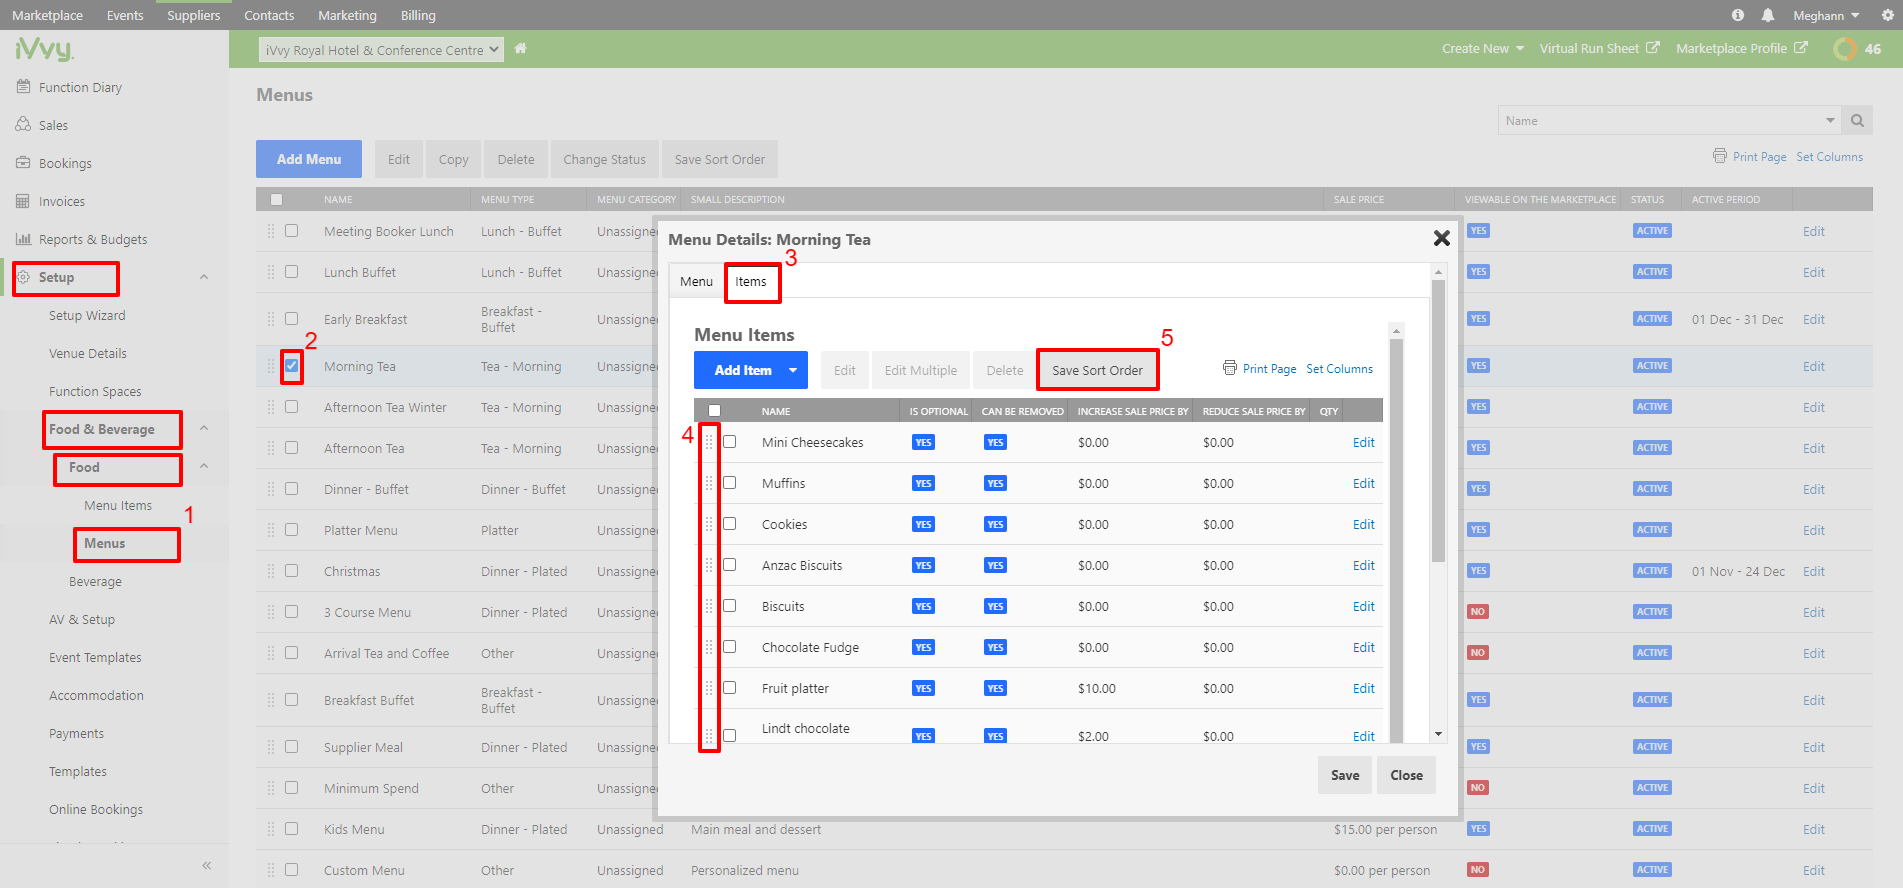
Task: Click the Name search input field
Action: (1660, 121)
